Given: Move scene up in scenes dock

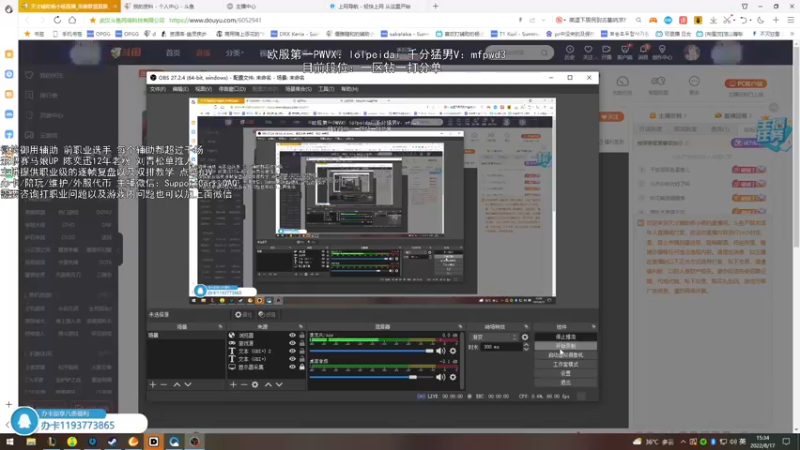Looking at the screenshot, I should pyautogui.click(x=177, y=385).
